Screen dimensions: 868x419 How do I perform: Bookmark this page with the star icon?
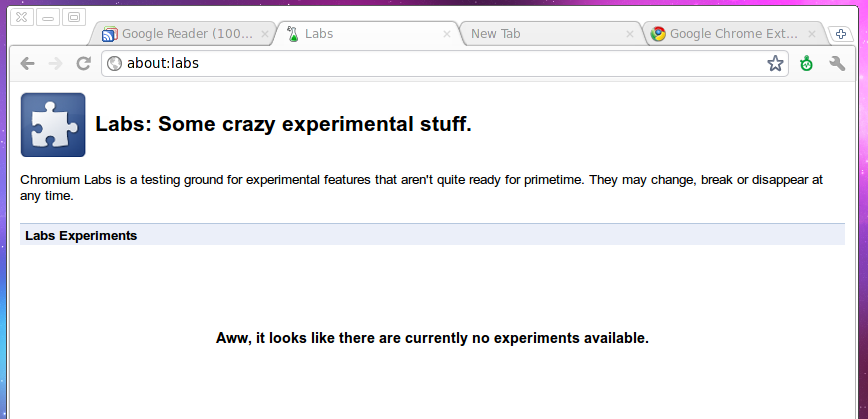pyautogui.click(x=775, y=63)
